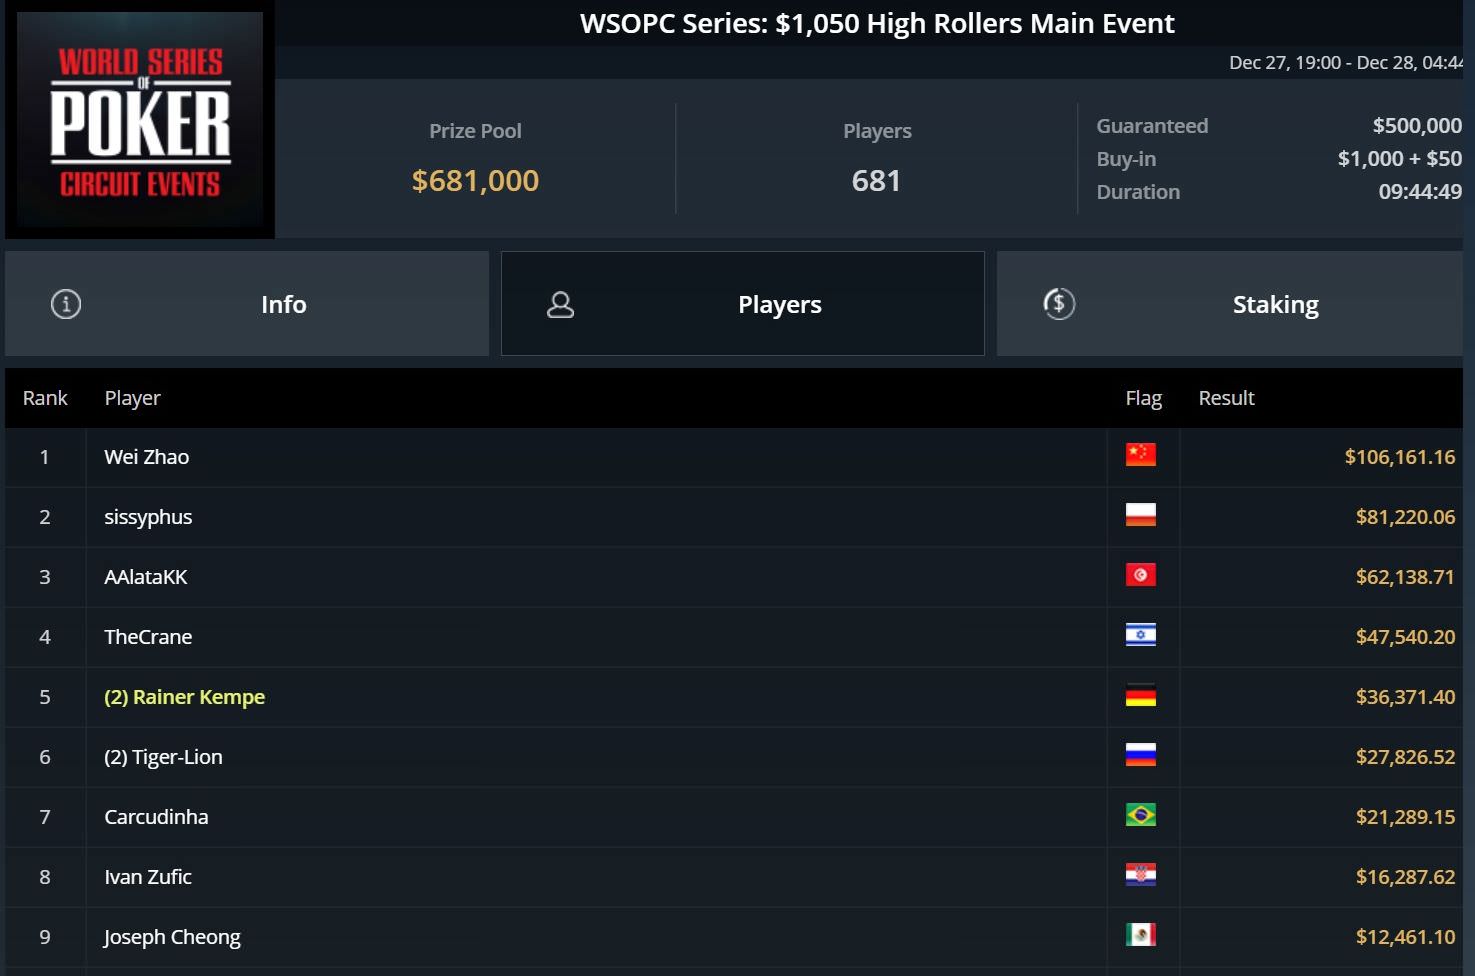Select the Players tab

[x=743, y=304]
